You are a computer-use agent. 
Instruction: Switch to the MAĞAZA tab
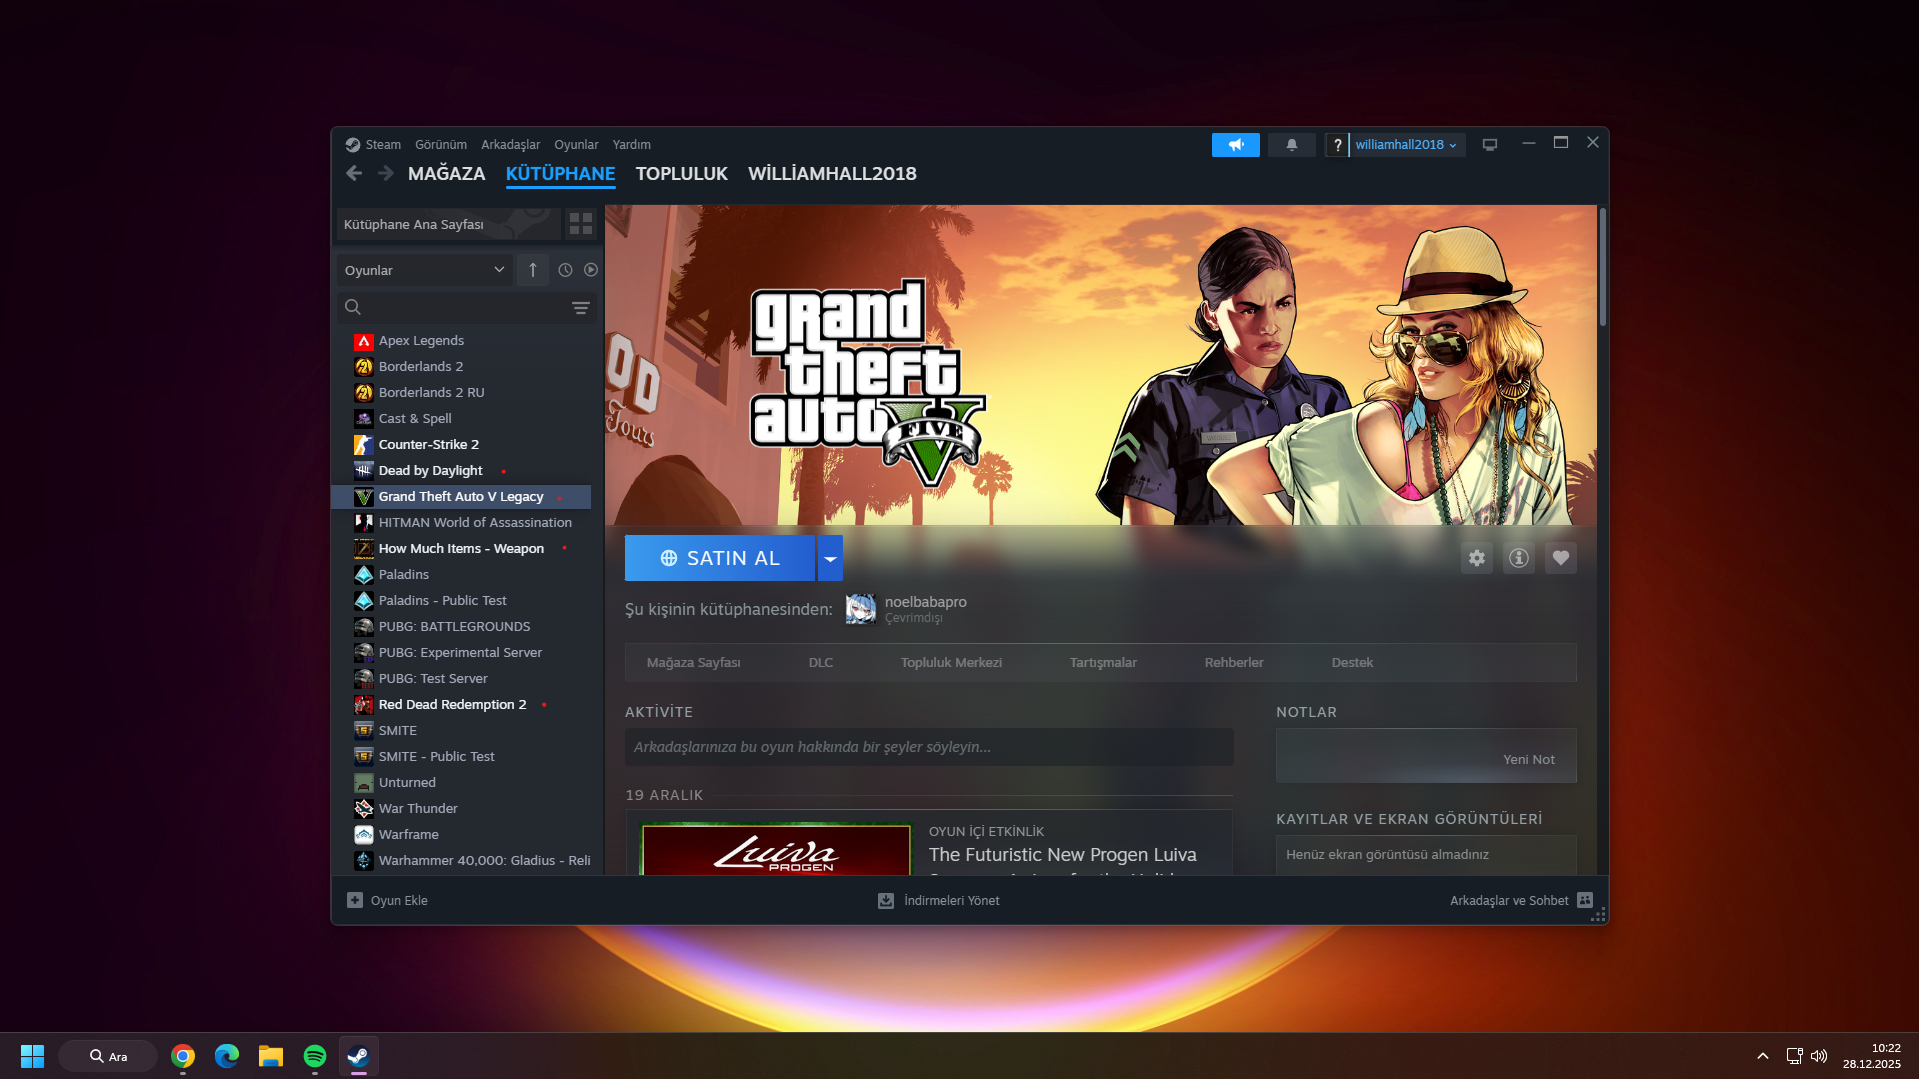(x=447, y=173)
